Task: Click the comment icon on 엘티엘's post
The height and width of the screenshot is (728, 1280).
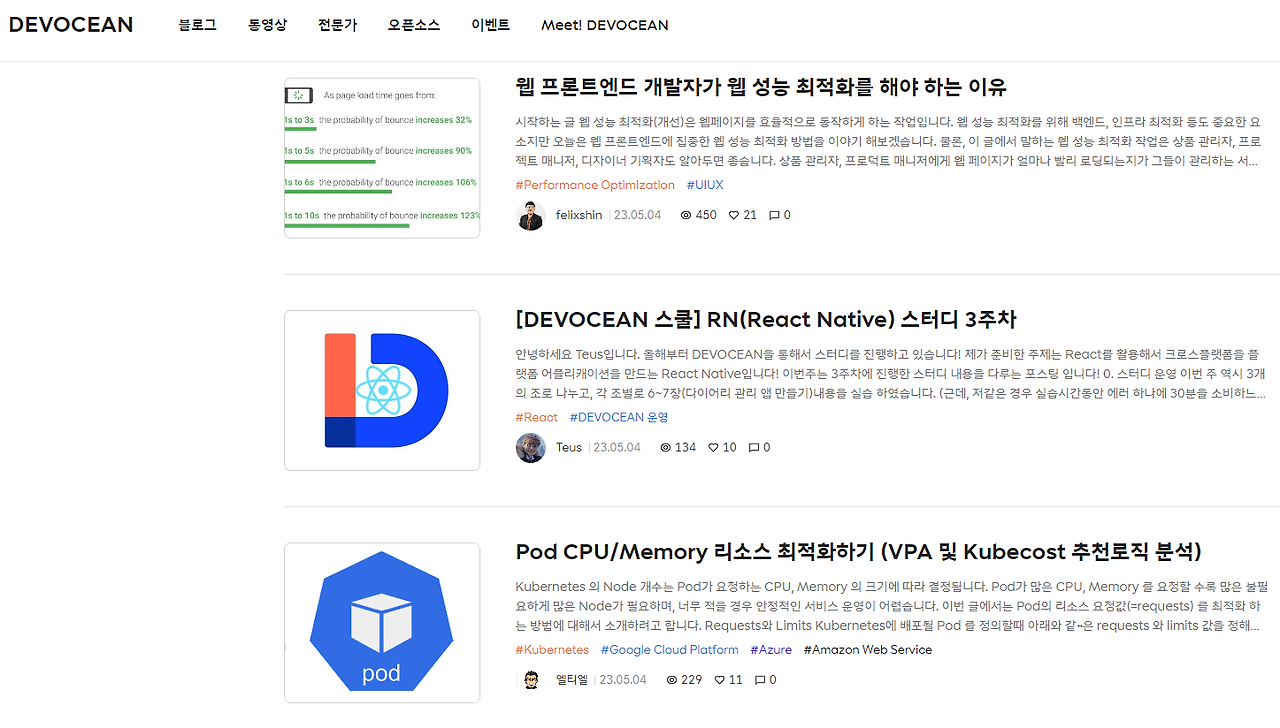Action: [760, 680]
